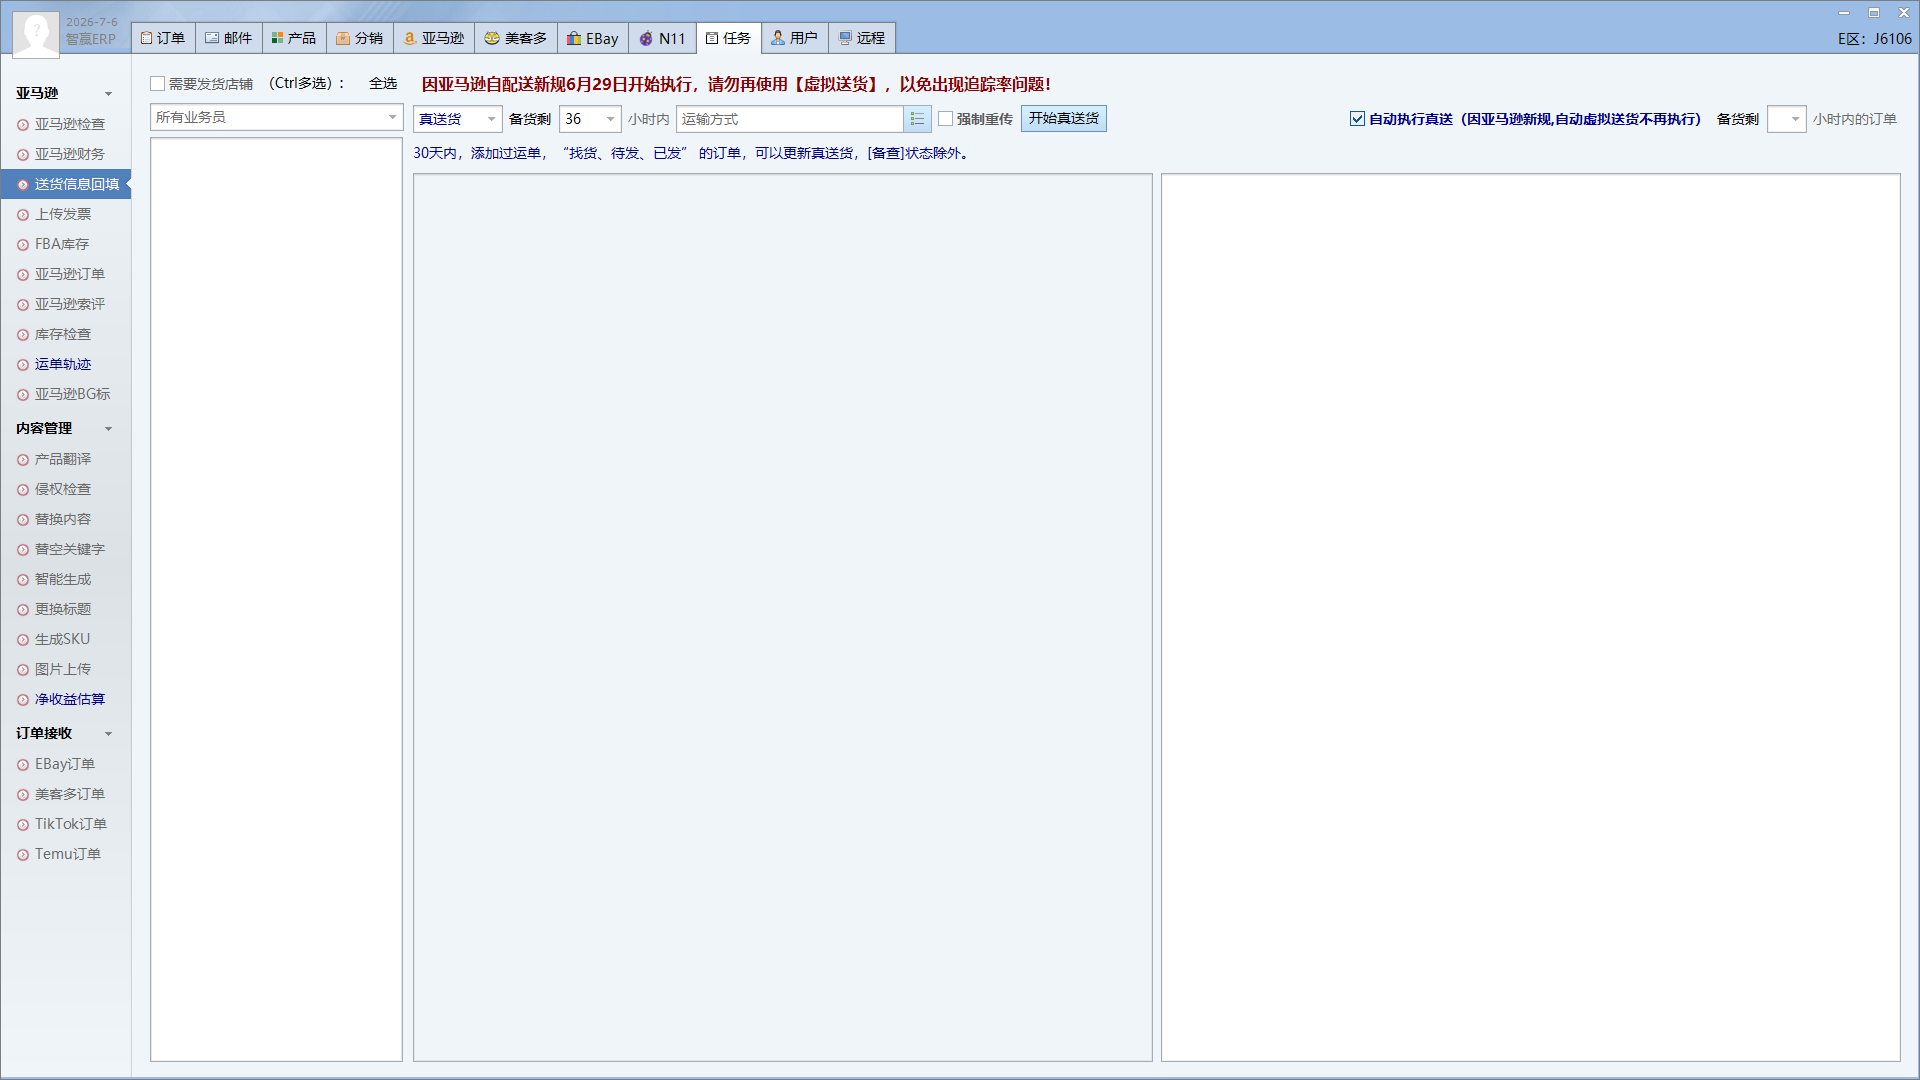Switch to the 分销 tab

coord(360,38)
